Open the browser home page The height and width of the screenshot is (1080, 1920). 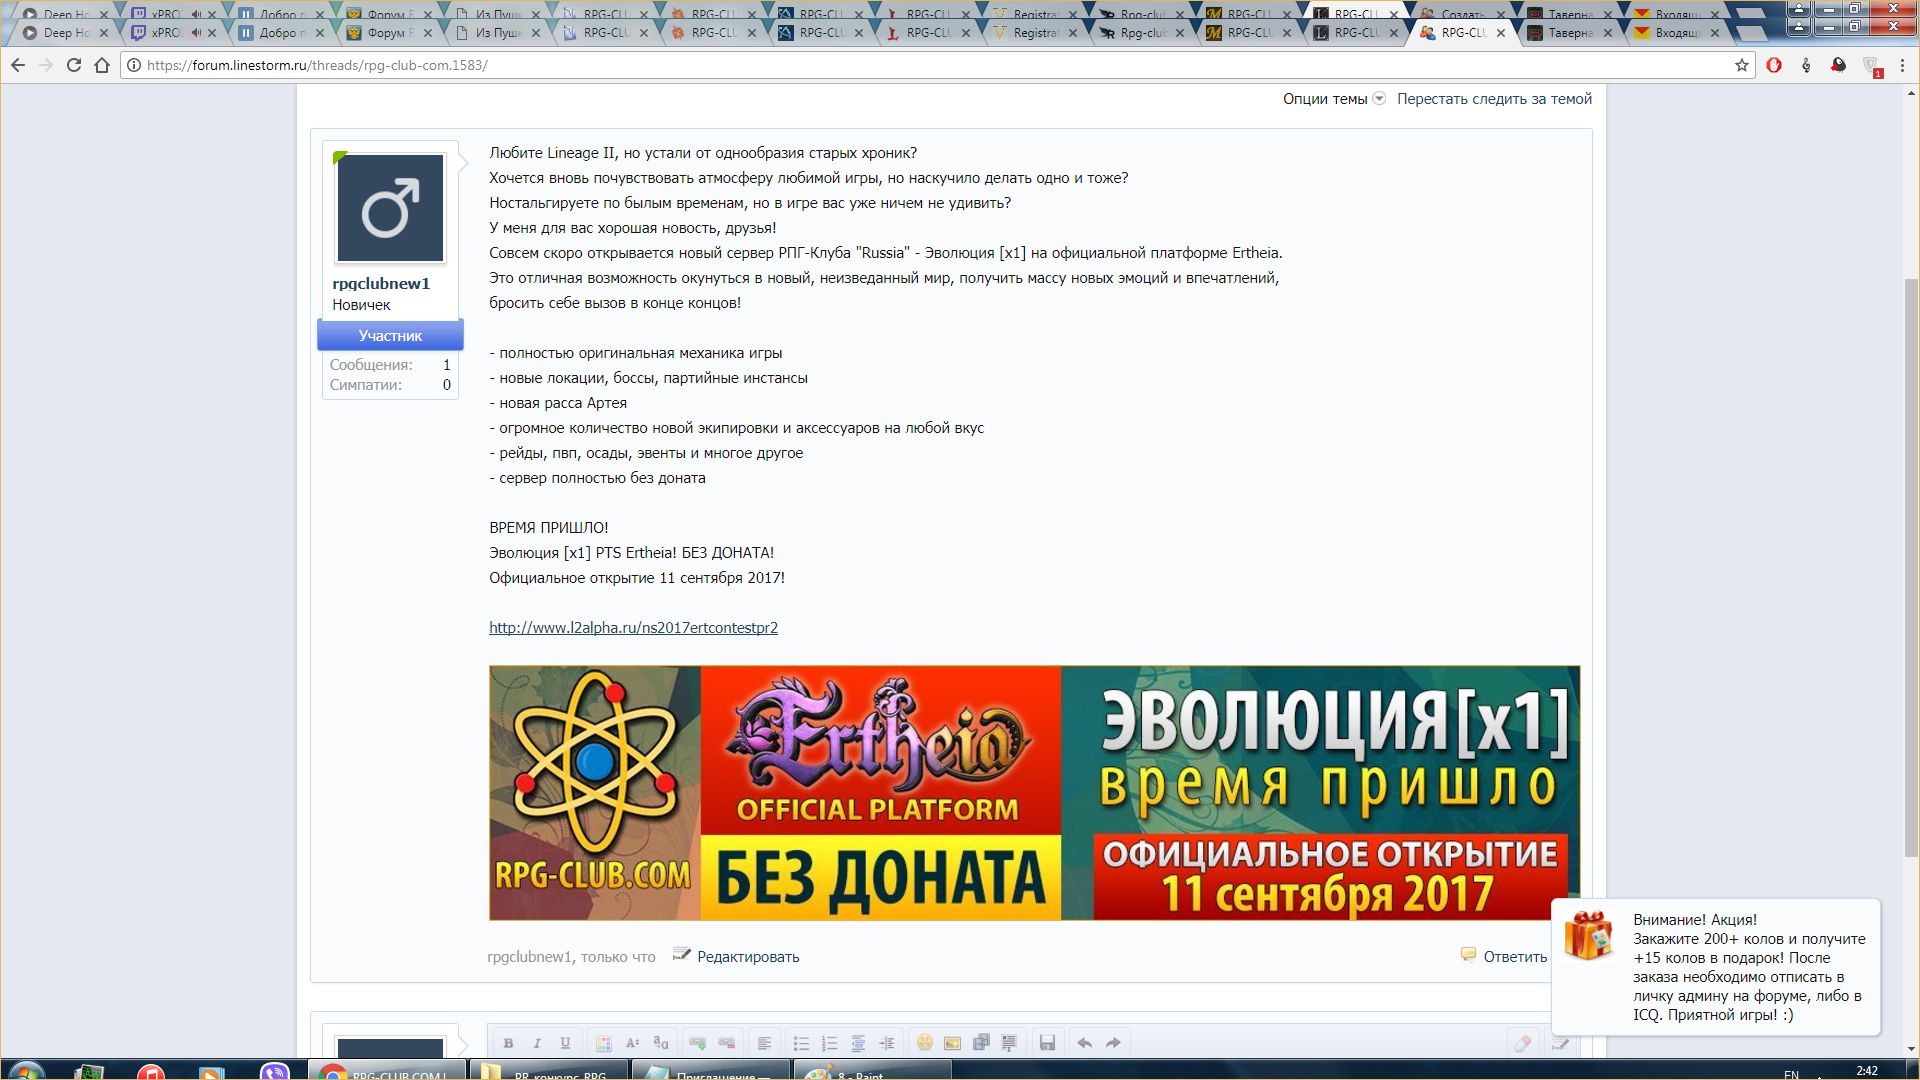point(102,65)
